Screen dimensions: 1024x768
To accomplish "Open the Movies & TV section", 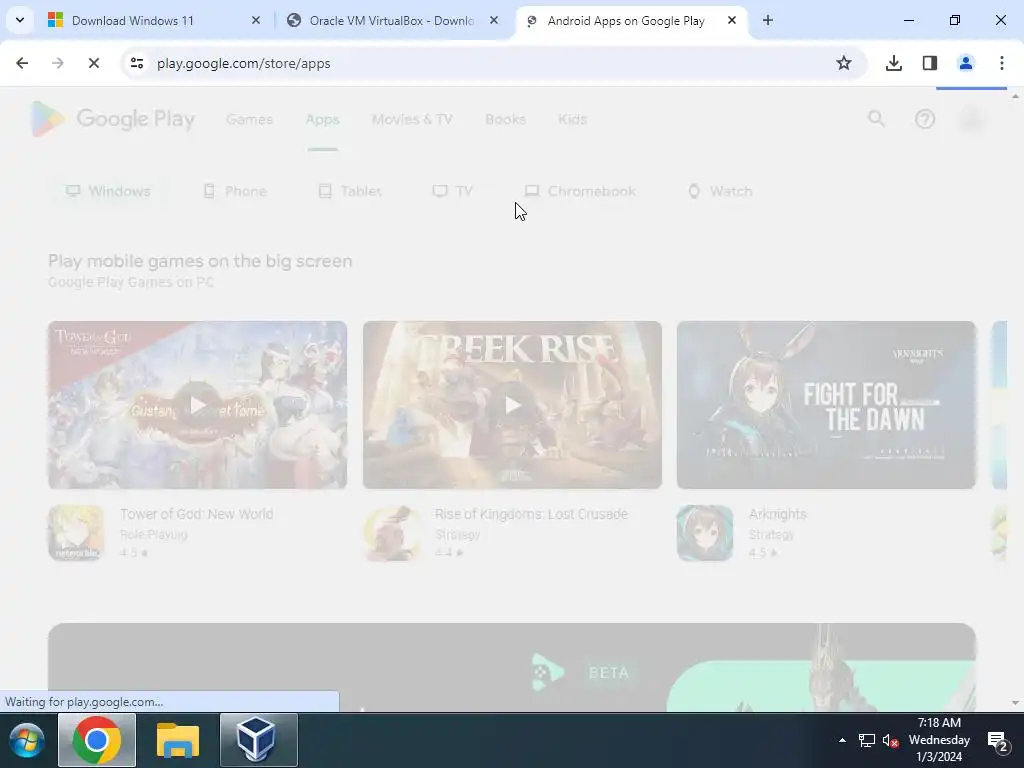I will [x=412, y=120].
